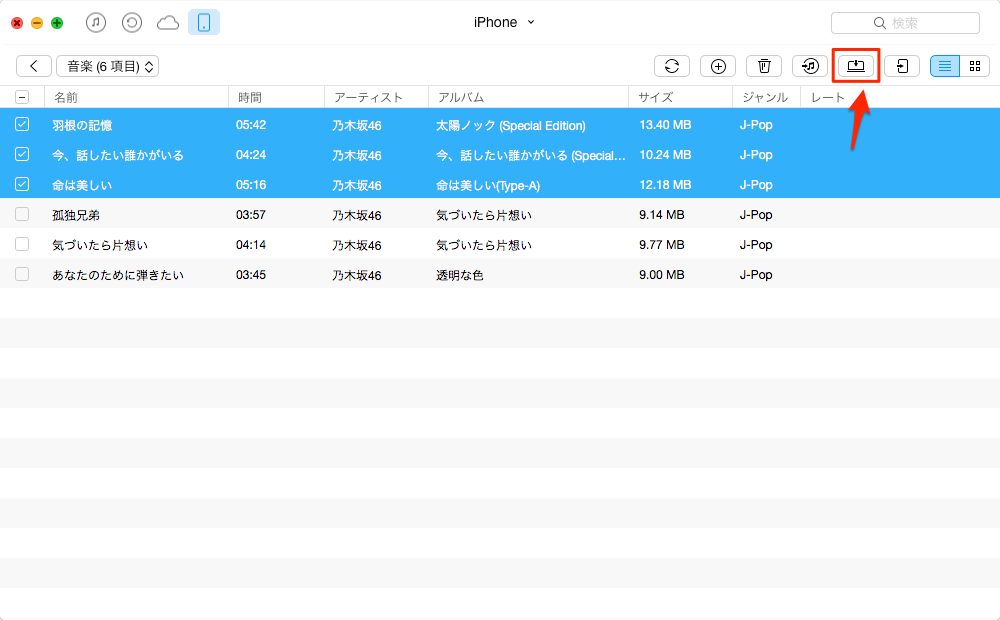The image size is (1000, 620).
Task: Click album 命は美しい(Type-A)
Action: (x=488, y=186)
